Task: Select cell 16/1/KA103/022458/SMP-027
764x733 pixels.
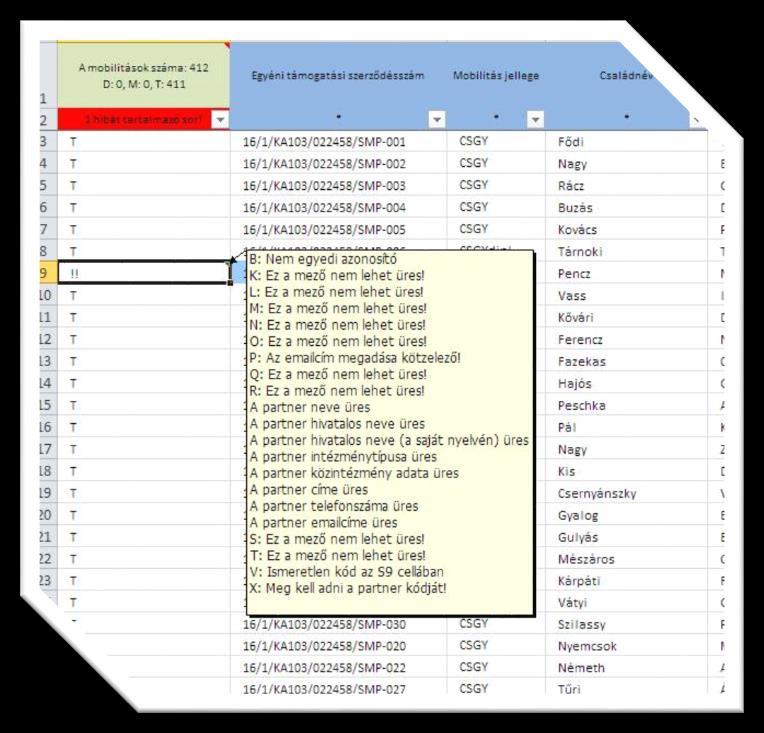Action: pos(339,689)
